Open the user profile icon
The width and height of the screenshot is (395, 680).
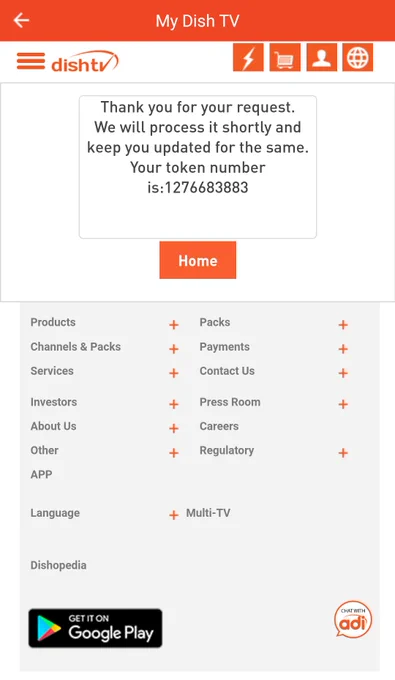pyautogui.click(x=322, y=57)
